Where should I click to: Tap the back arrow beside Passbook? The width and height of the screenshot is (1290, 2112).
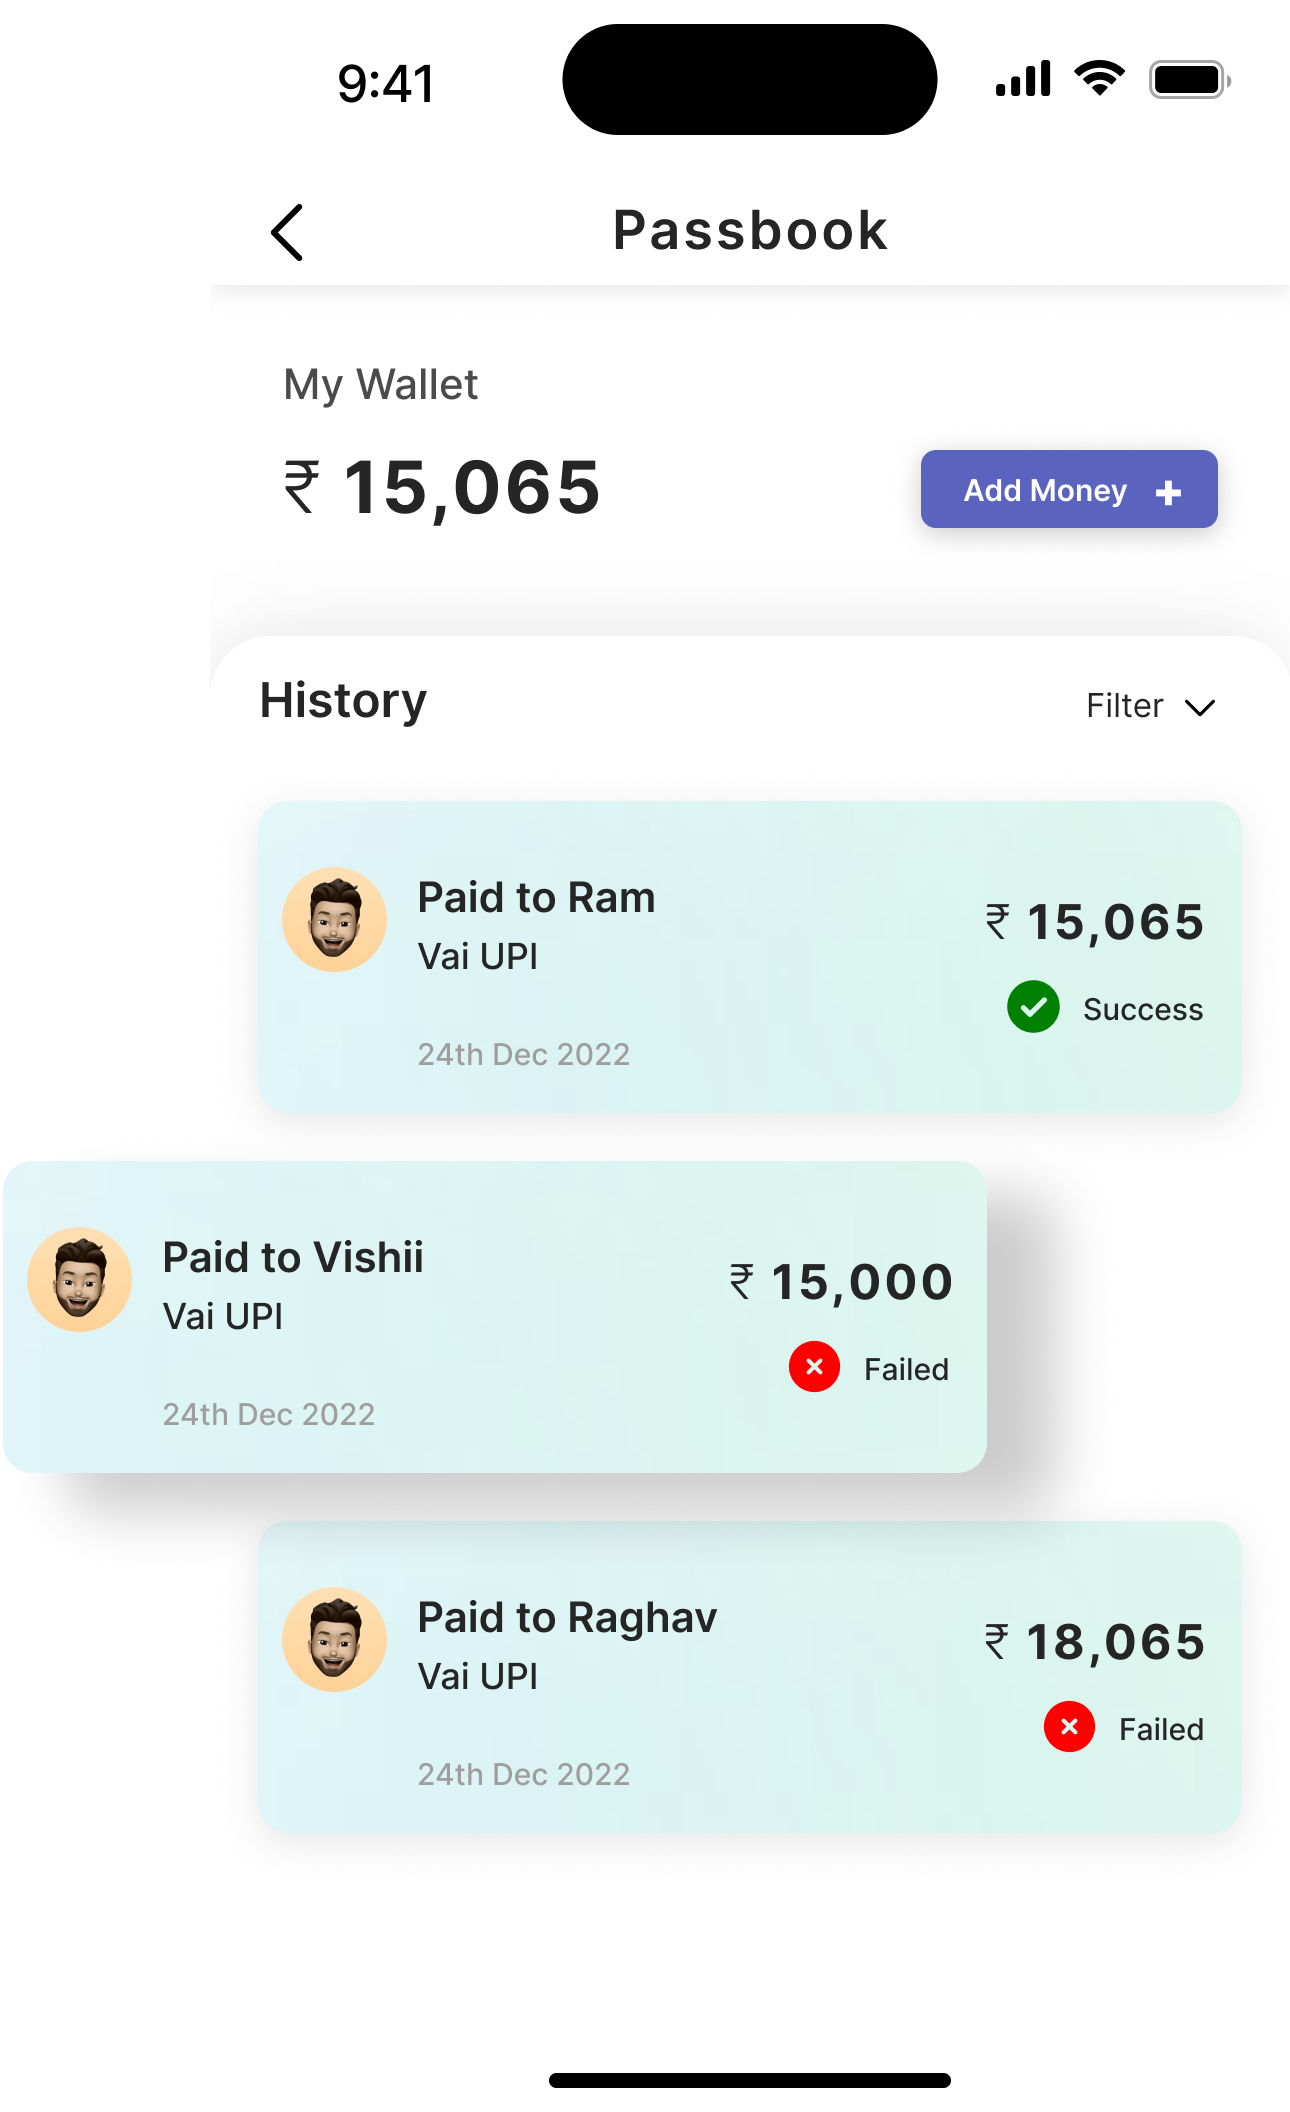point(287,232)
